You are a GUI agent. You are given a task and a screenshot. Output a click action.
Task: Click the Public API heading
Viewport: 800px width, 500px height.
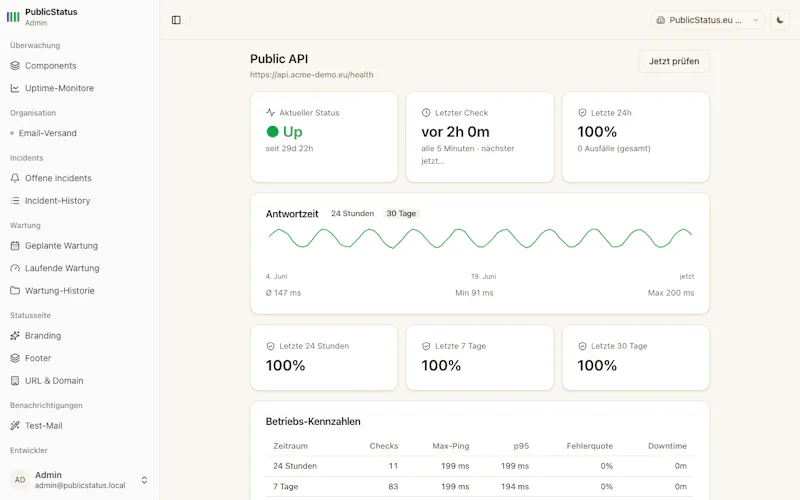(x=279, y=59)
